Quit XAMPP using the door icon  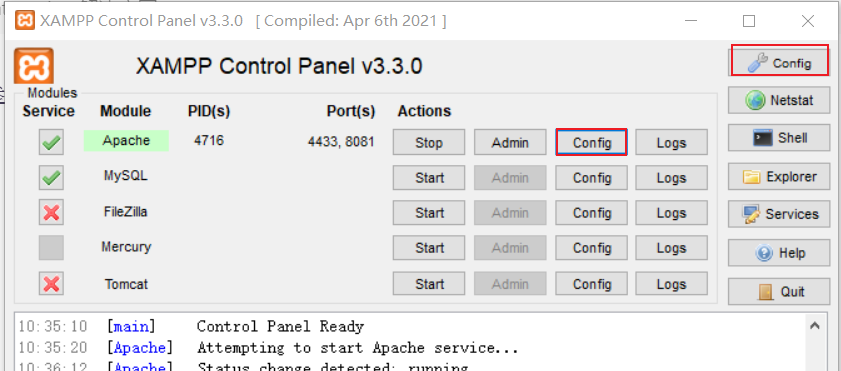coord(779,292)
